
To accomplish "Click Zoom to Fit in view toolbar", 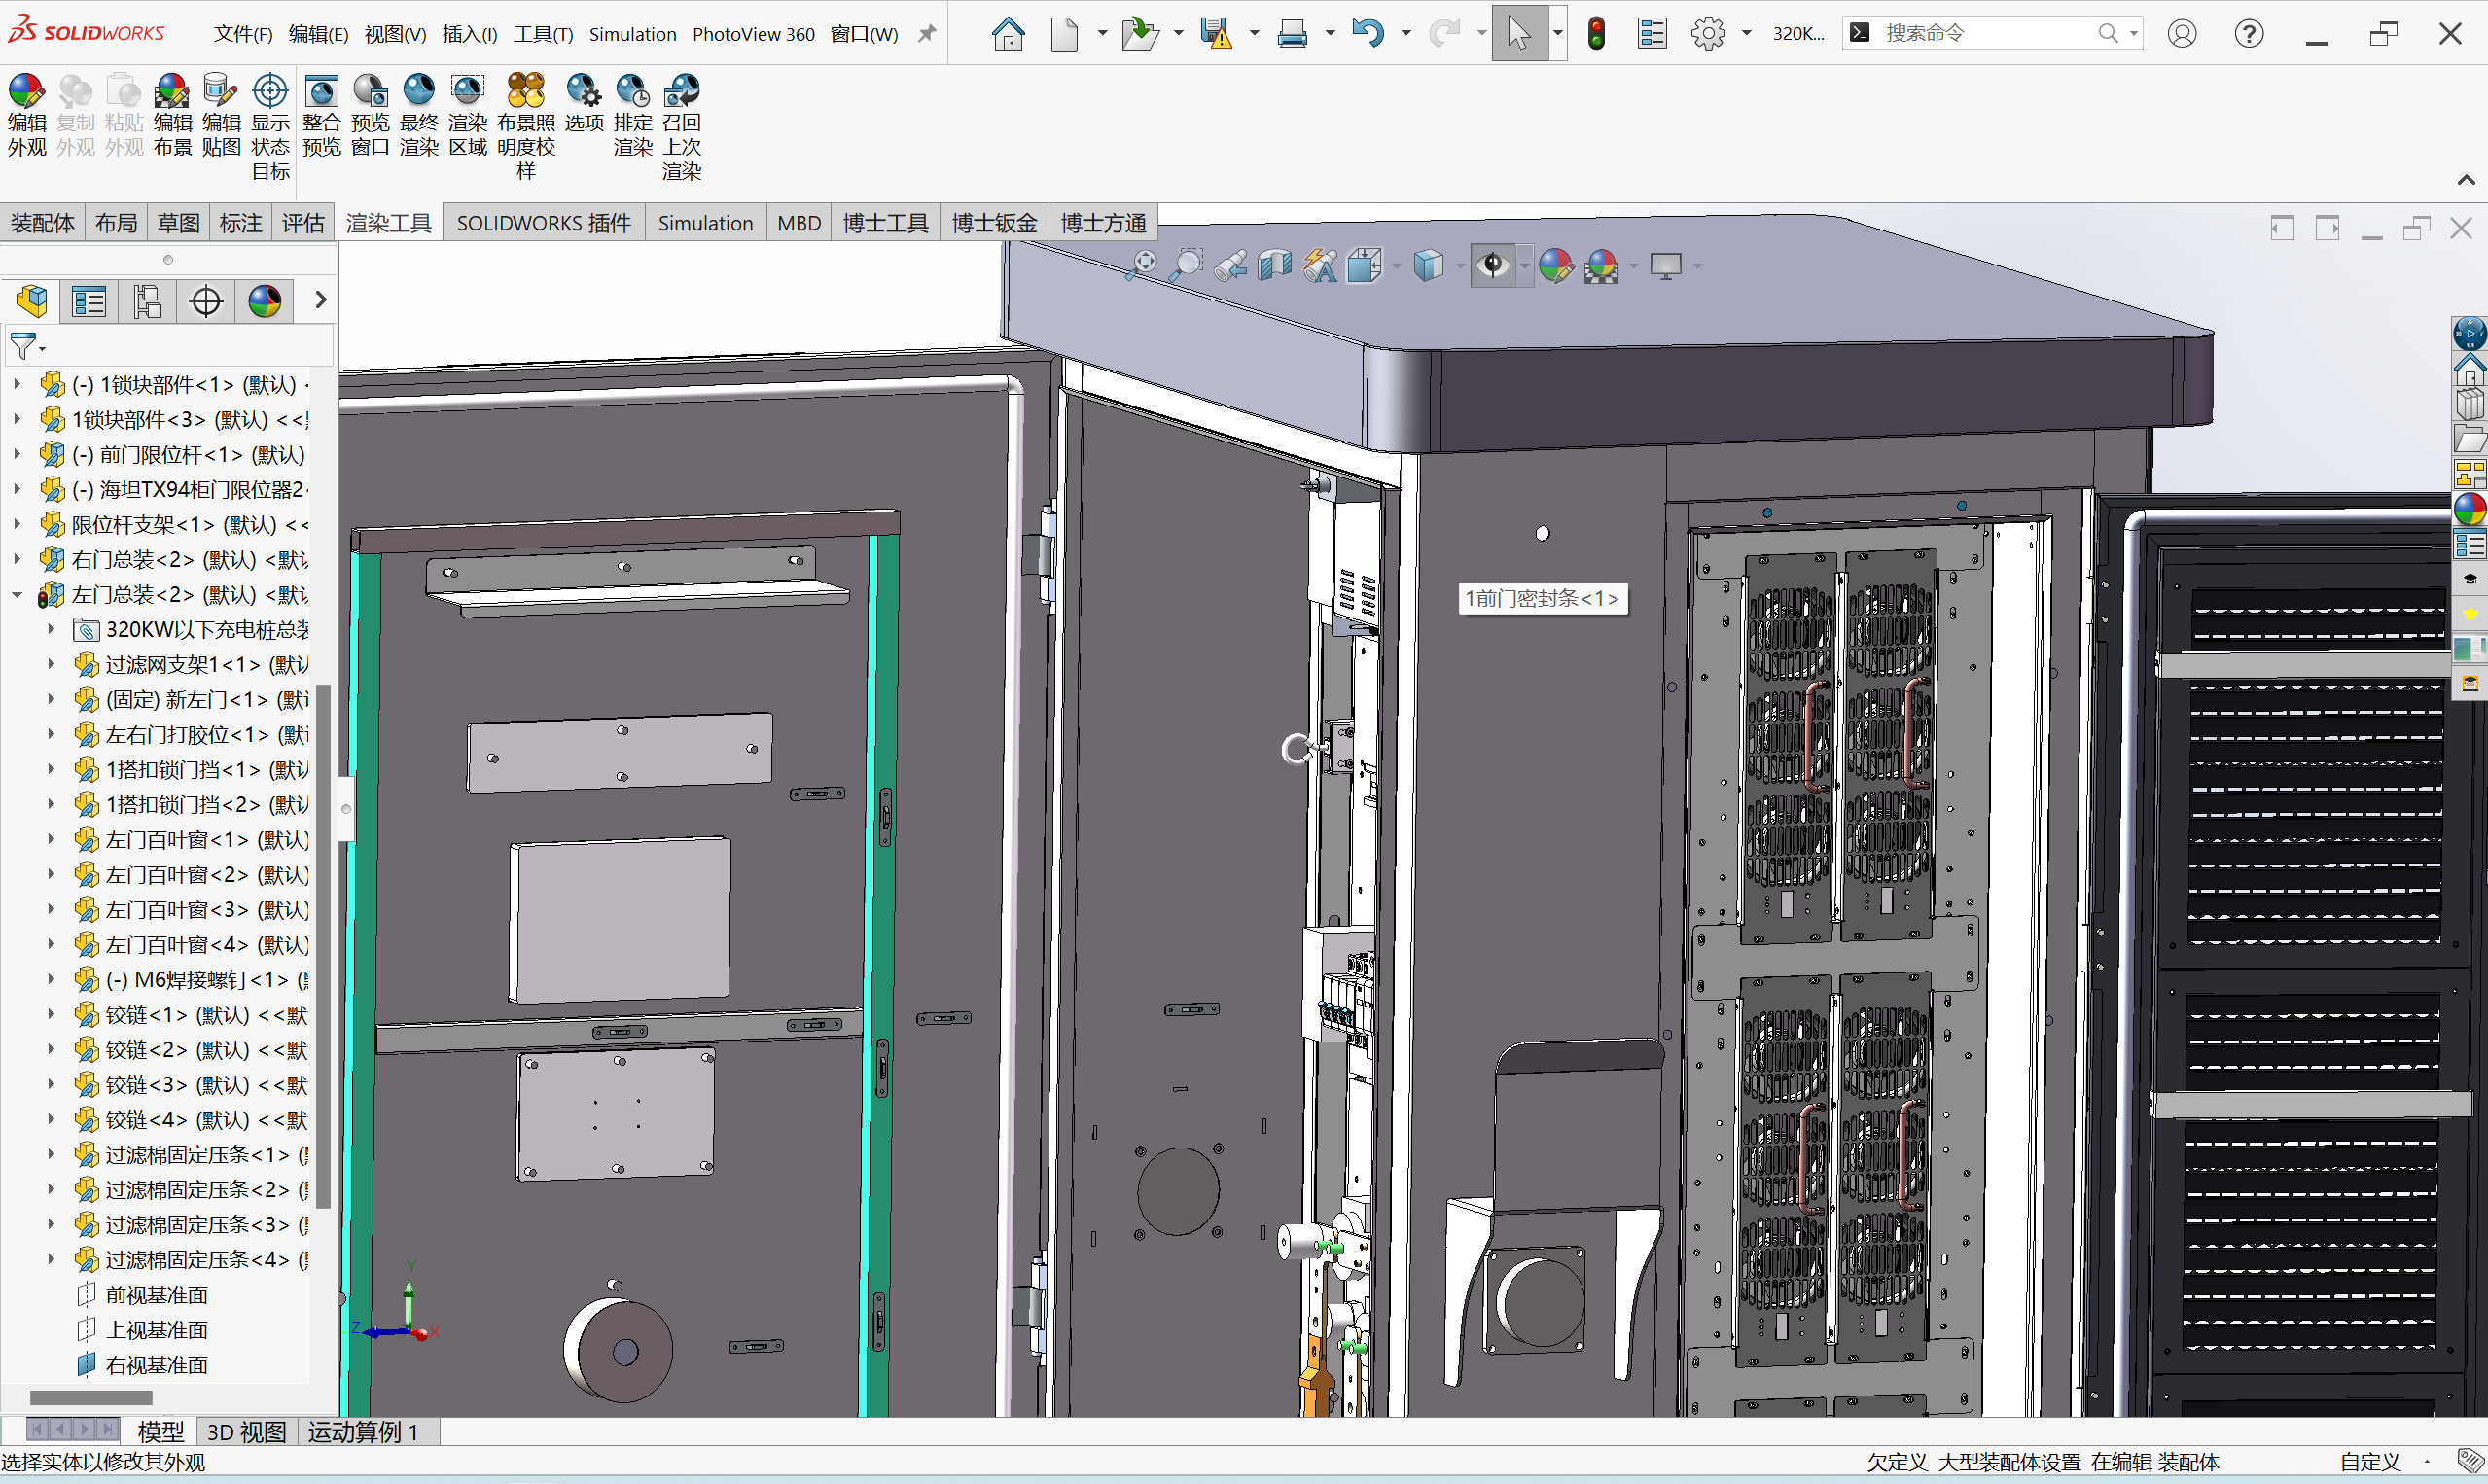I will [1141, 265].
